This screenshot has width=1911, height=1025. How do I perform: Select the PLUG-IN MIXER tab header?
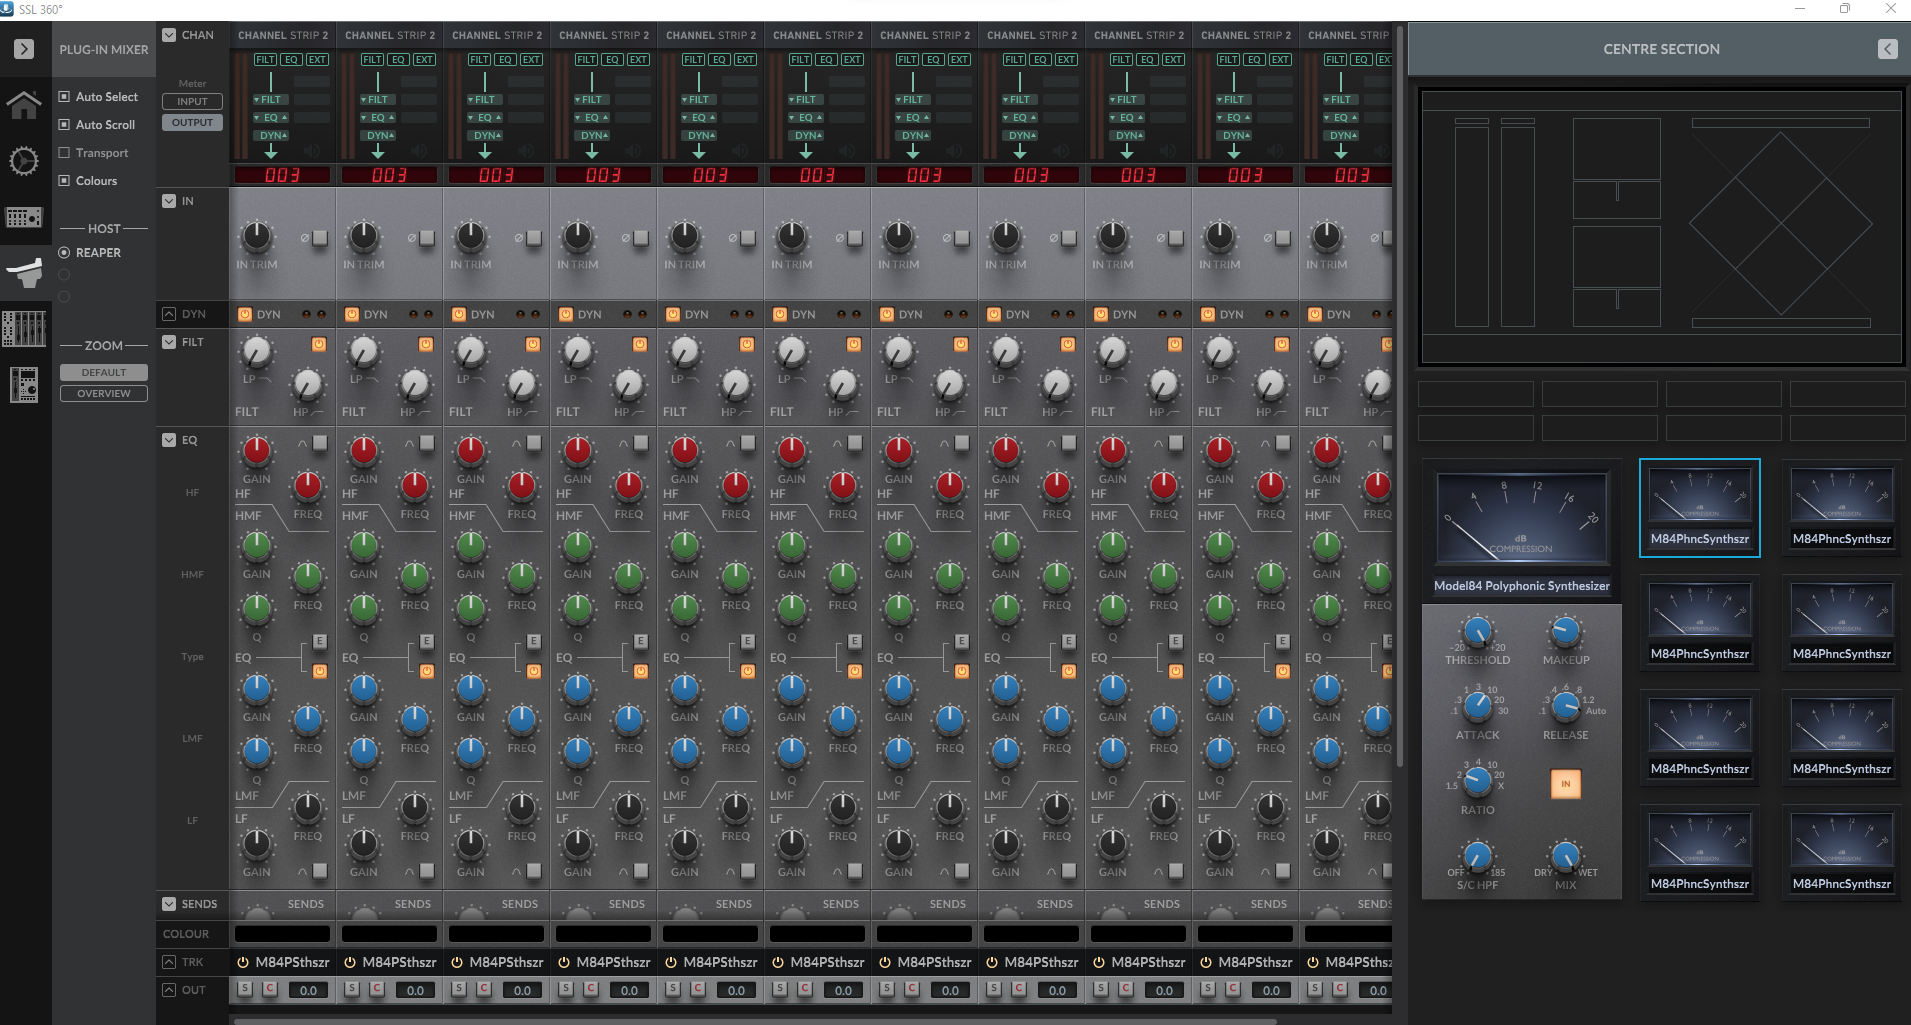pyautogui.click(x=103, y=49)
